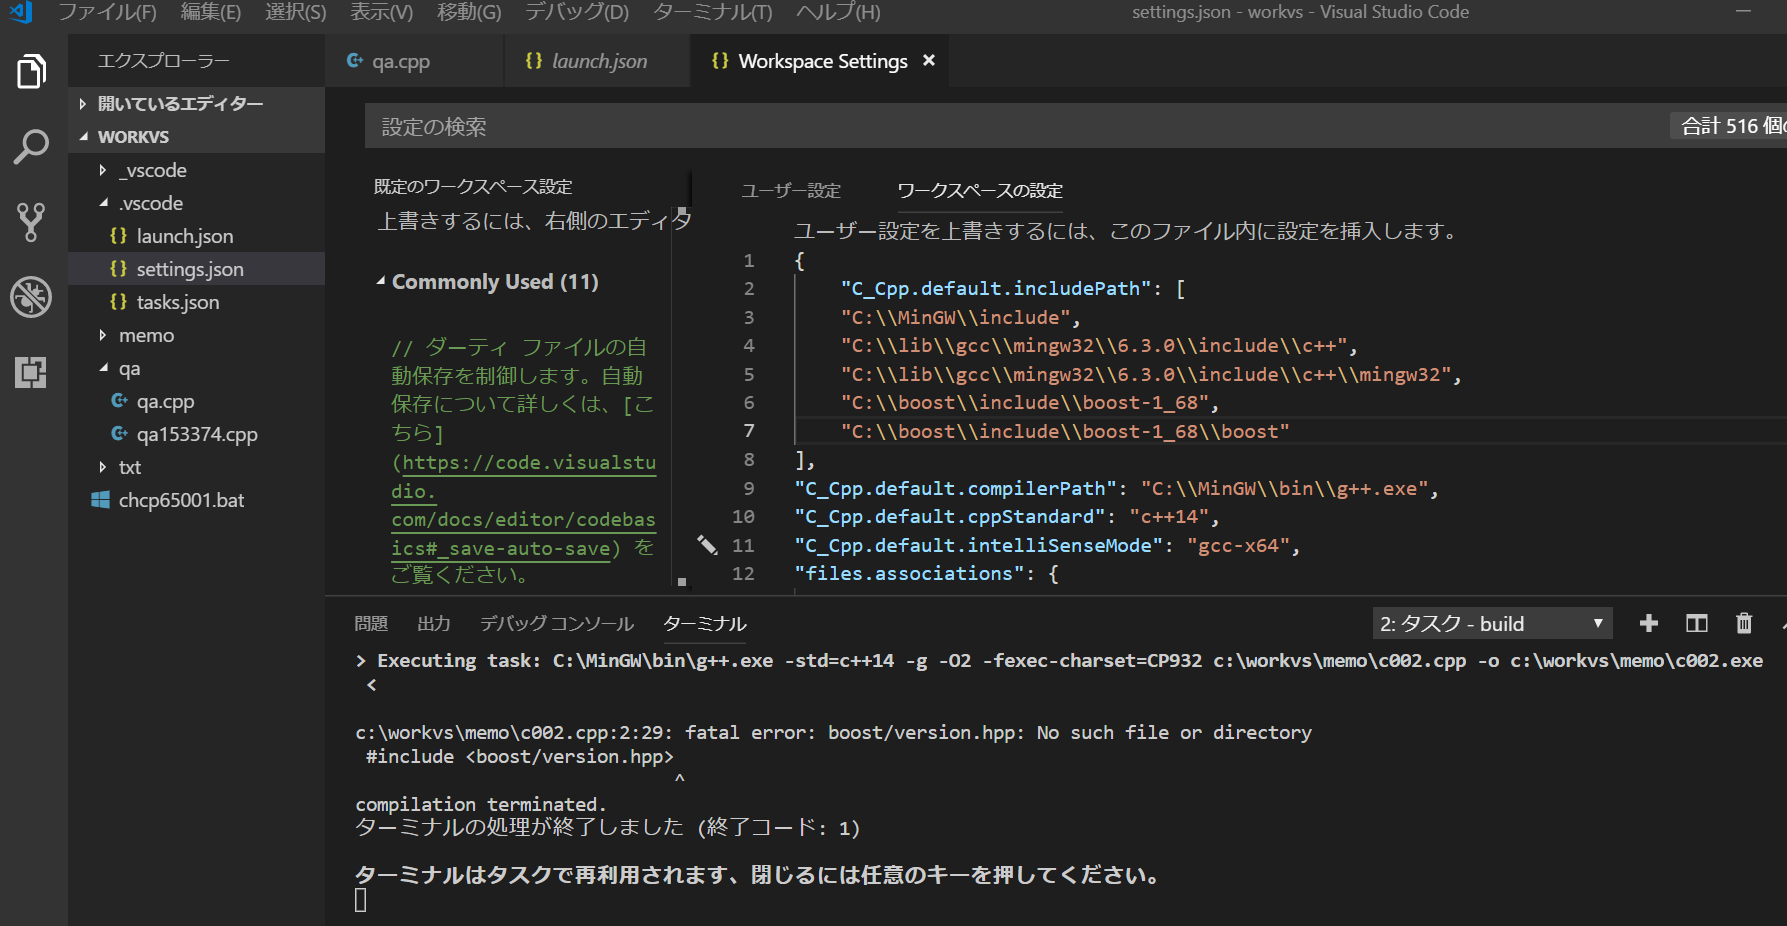The image size is (1787, 926).
Task: Expand the 開いているエディター section
Action: (x=180, y=104)
